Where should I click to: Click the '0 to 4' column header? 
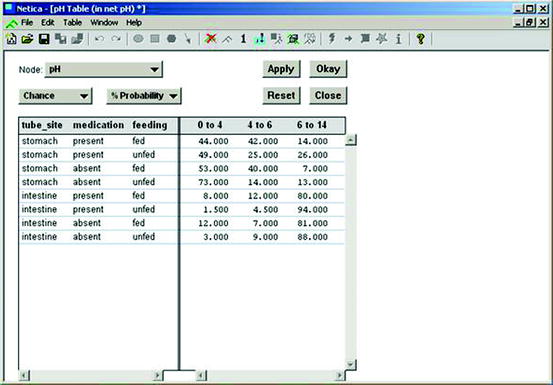[x=210, y=125]
